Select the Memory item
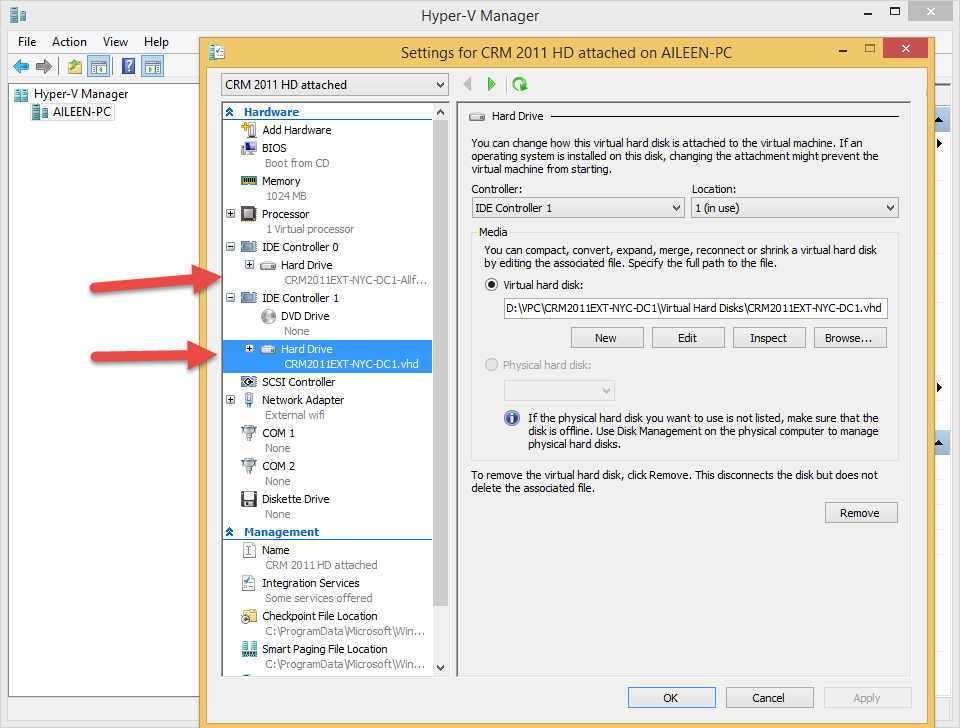The image size is (960, 728). 281,181
